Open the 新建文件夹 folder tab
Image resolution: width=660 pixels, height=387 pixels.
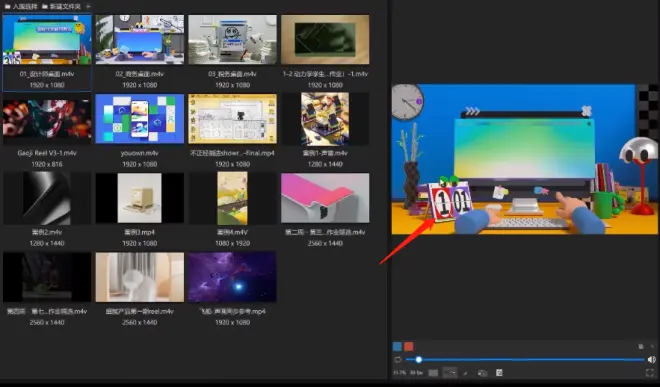point(61,6)
